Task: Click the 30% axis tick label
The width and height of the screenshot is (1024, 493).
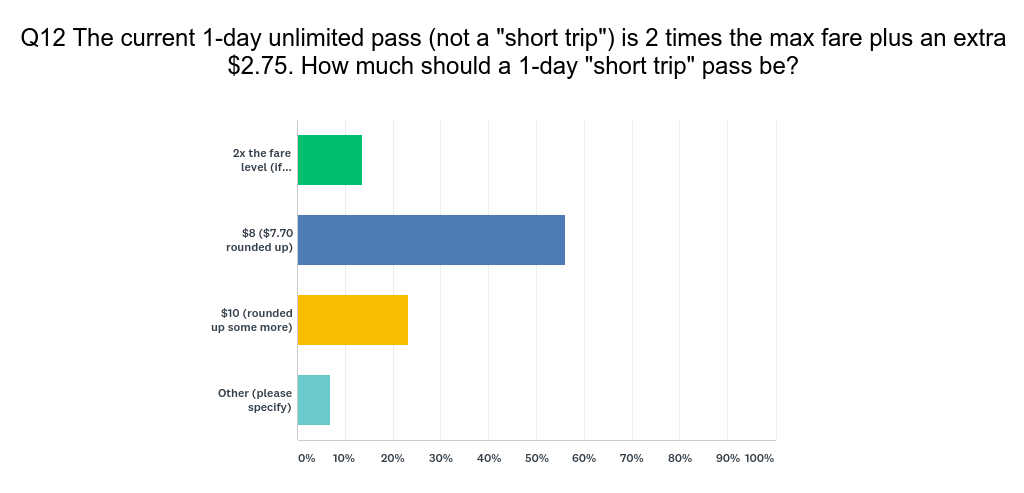Action: tap(441, 458)
